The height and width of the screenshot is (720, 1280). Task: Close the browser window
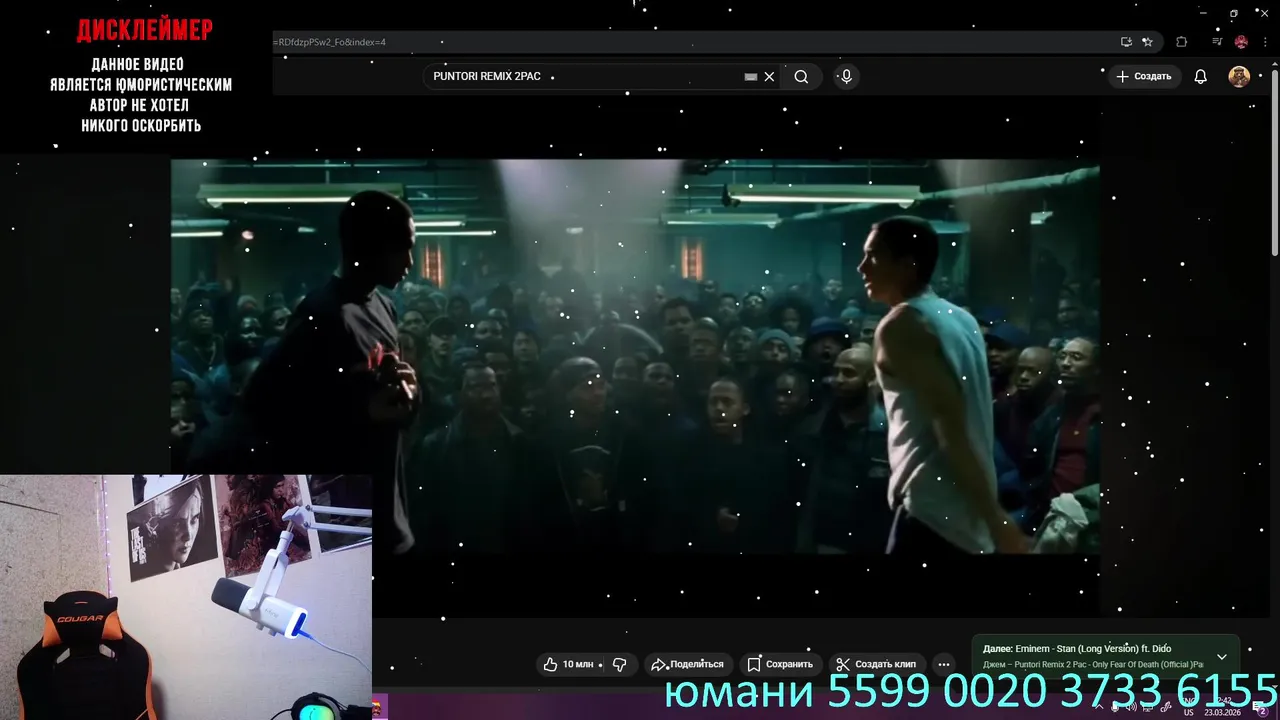click(x=1264, y=13)
